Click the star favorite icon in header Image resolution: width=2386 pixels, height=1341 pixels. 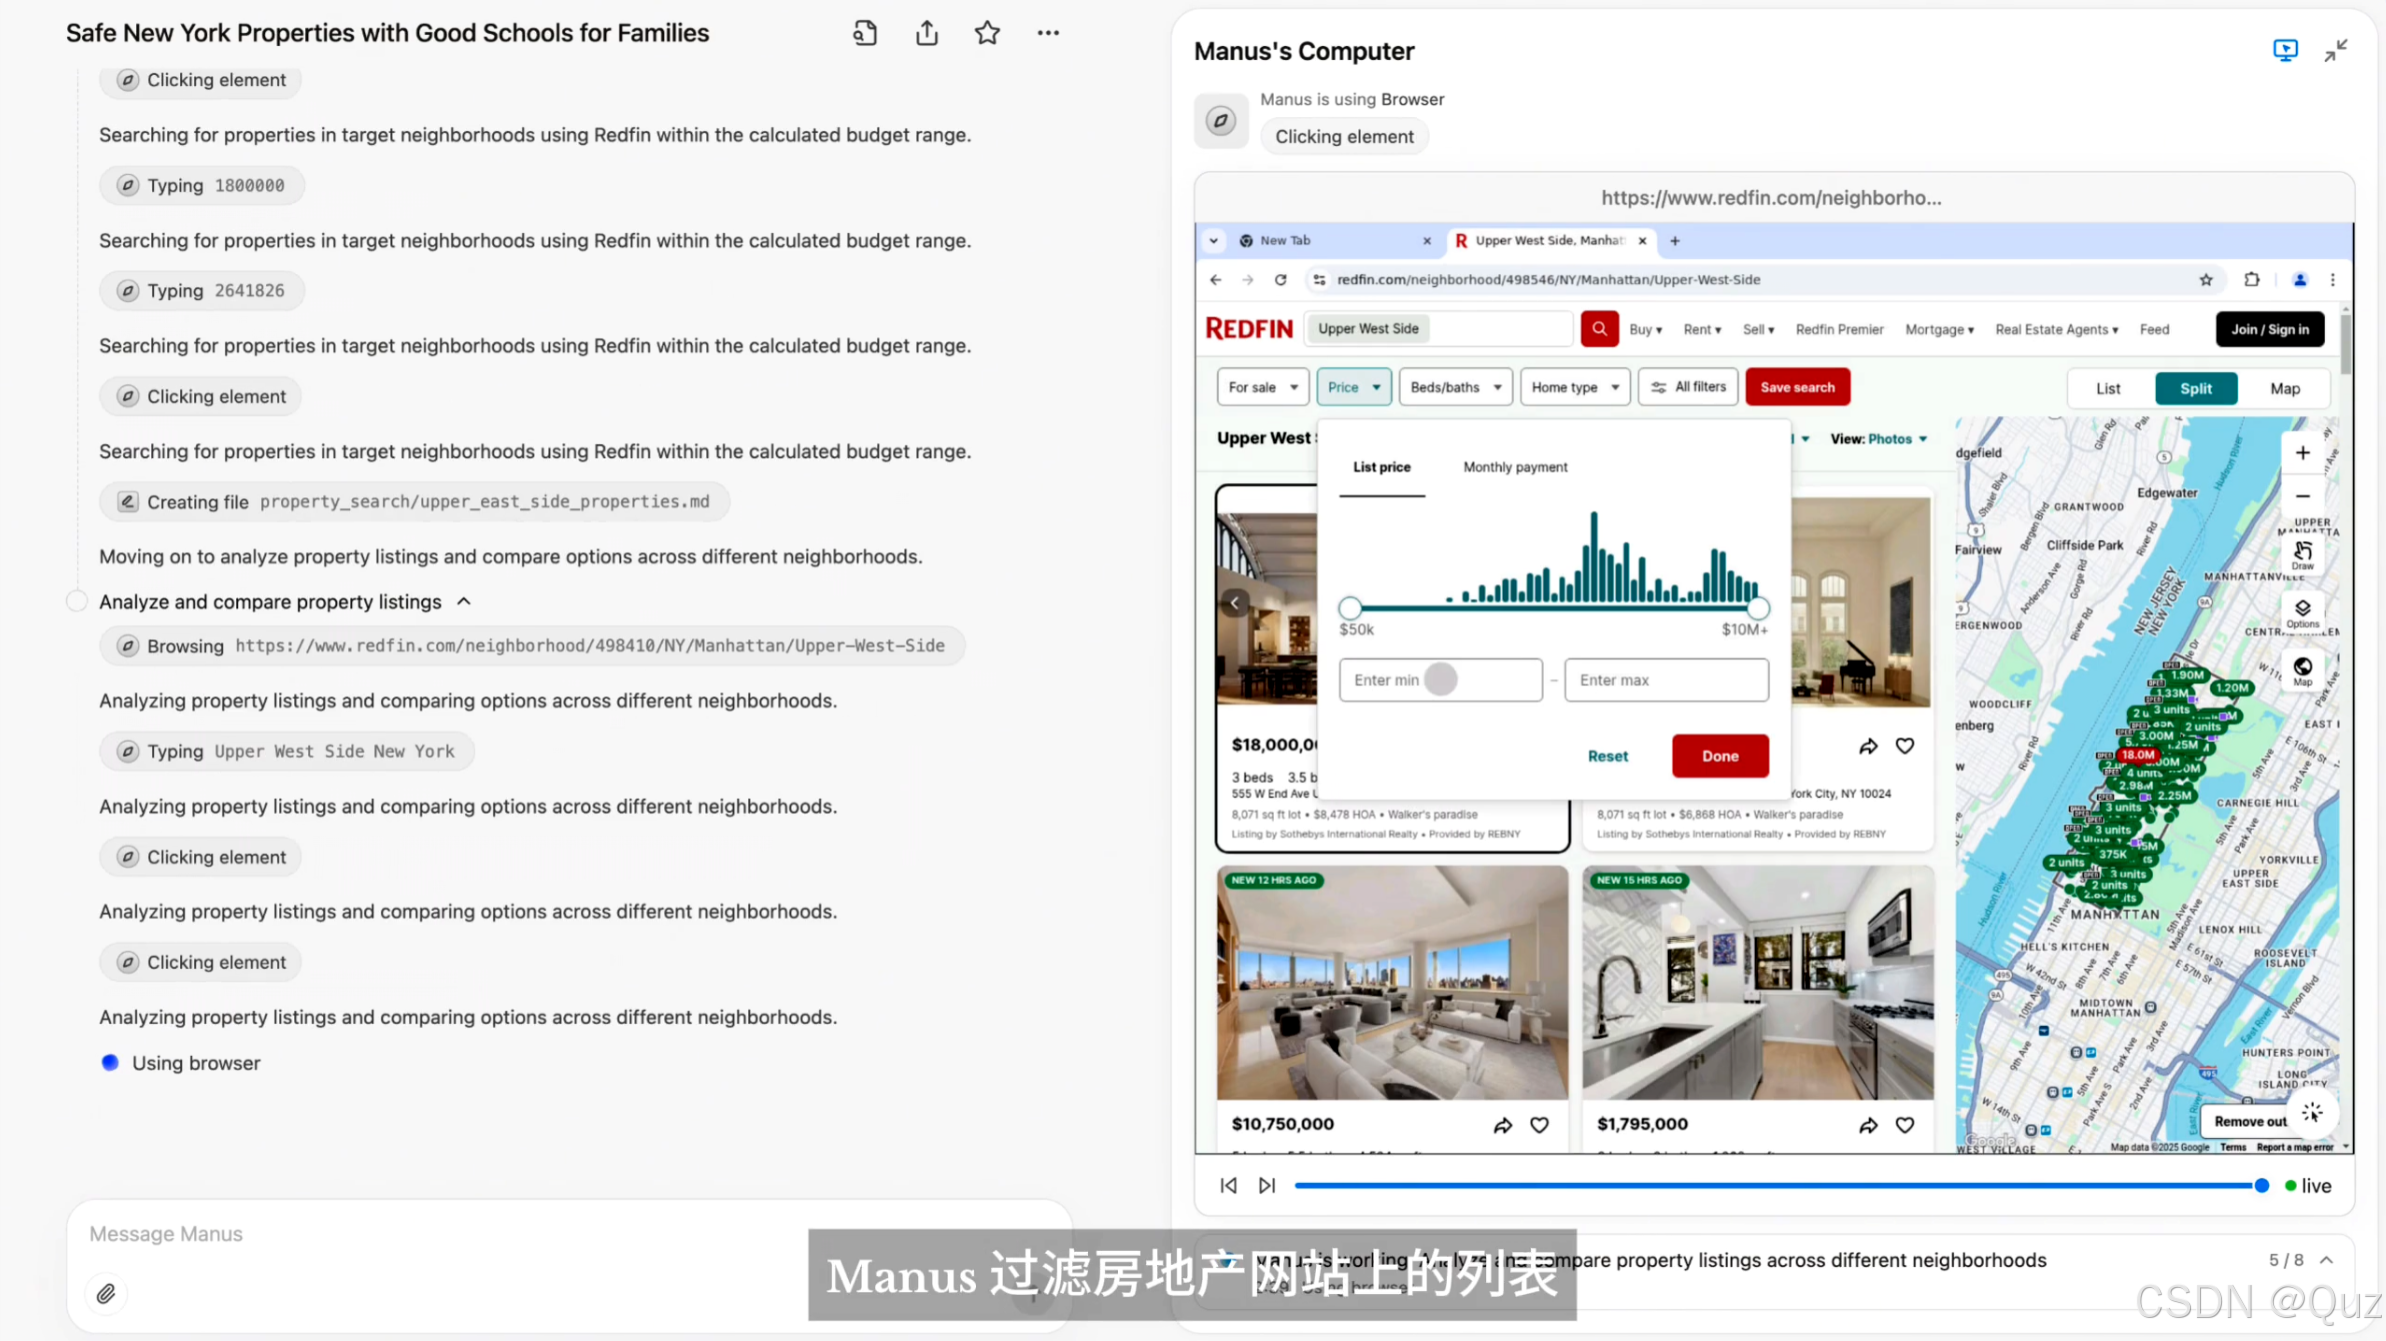987,33
